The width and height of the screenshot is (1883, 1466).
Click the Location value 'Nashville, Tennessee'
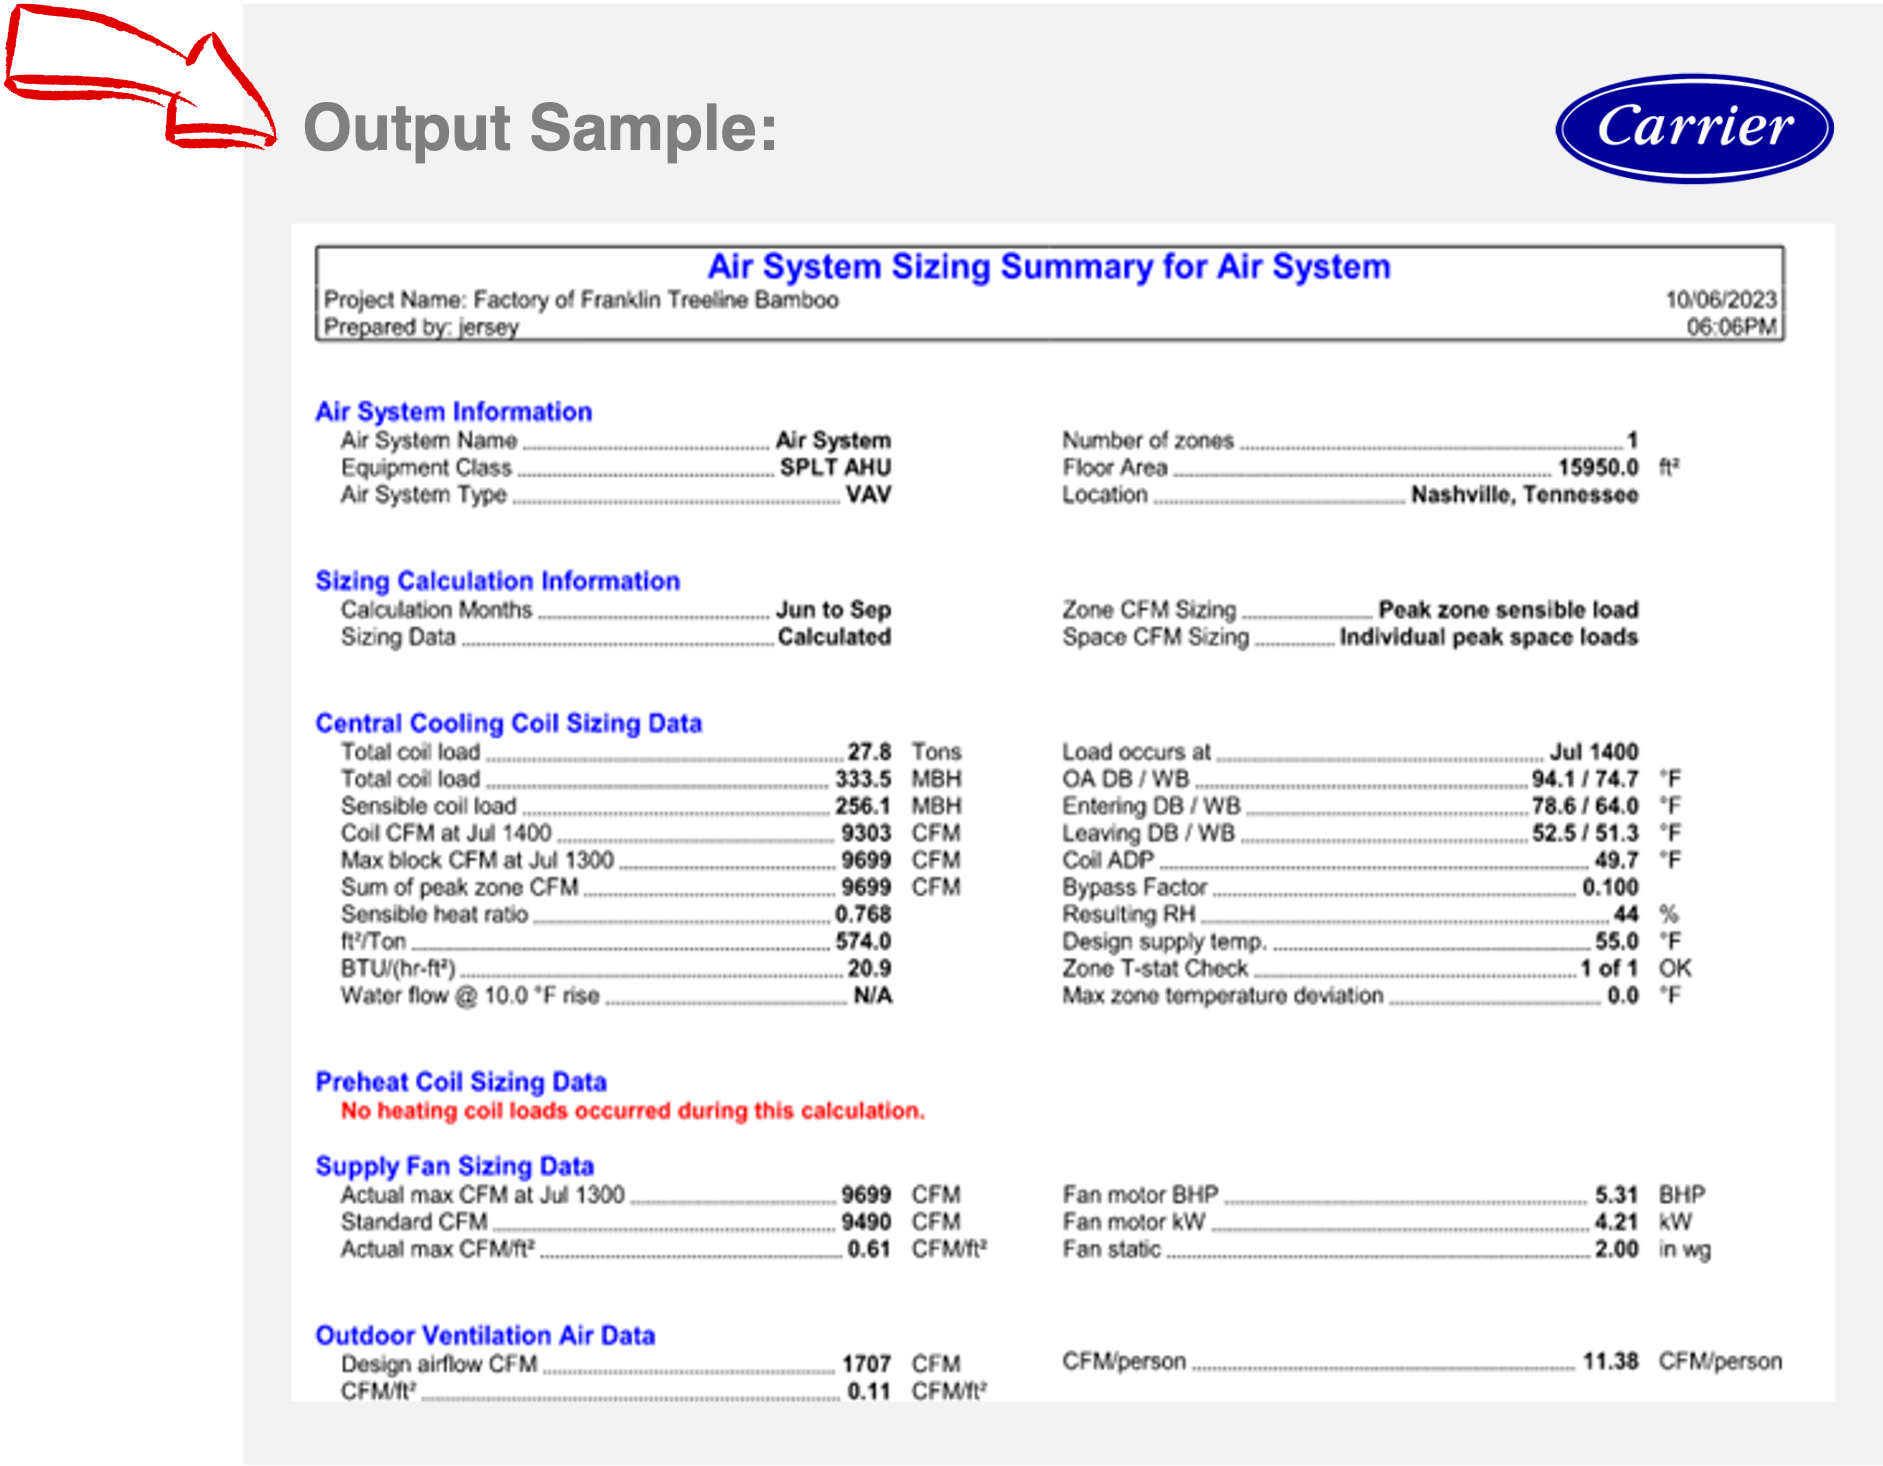pyautogui.click(x=1524, y=494)
